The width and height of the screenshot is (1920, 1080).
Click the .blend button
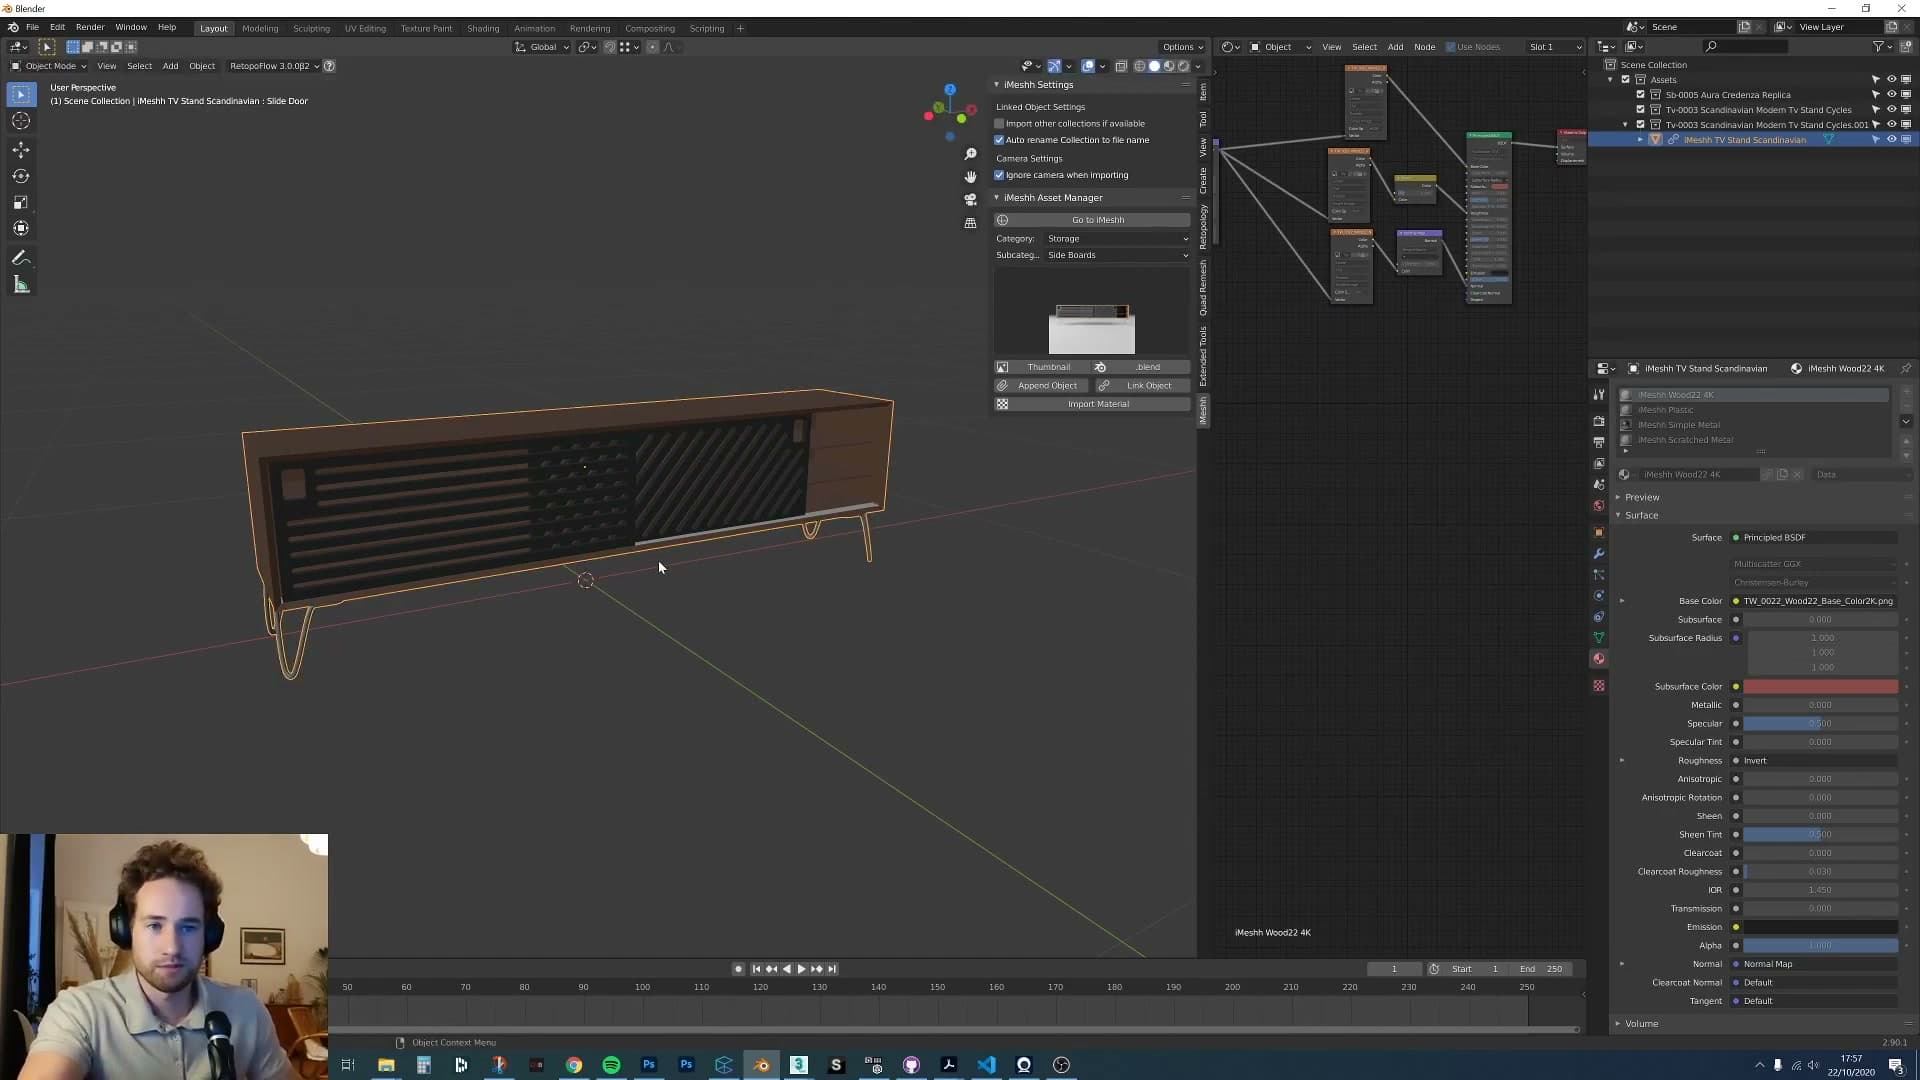pyautogui.click(x=1142, y=367)
